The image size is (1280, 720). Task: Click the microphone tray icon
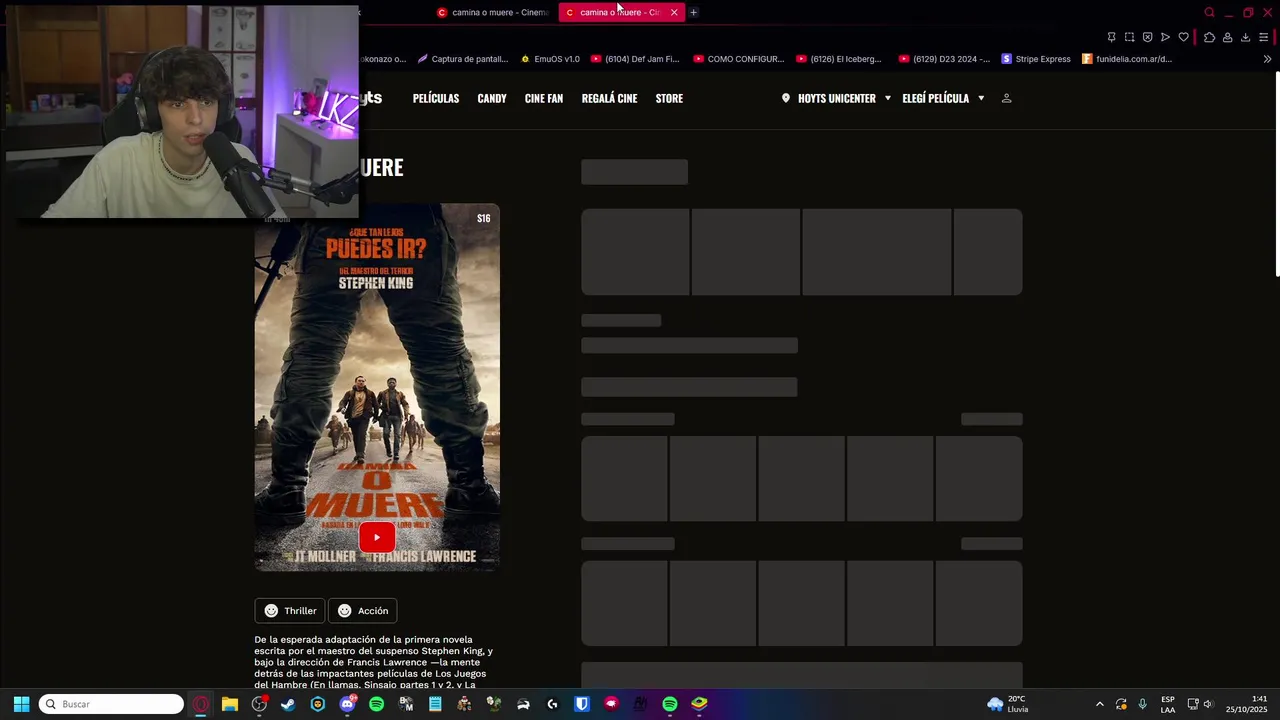1142,704
